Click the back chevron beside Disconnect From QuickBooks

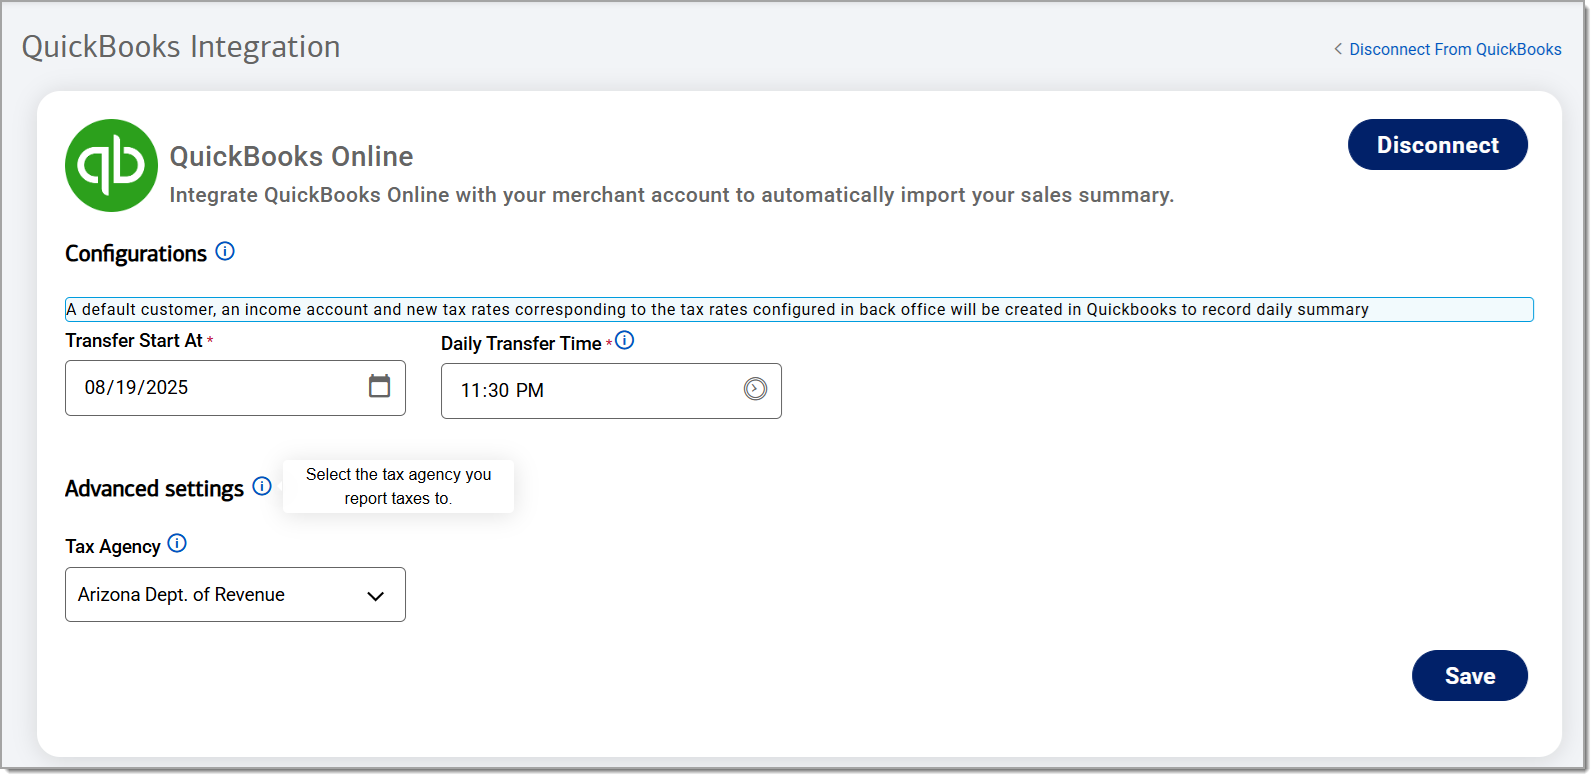click(x=1338, y=49)
